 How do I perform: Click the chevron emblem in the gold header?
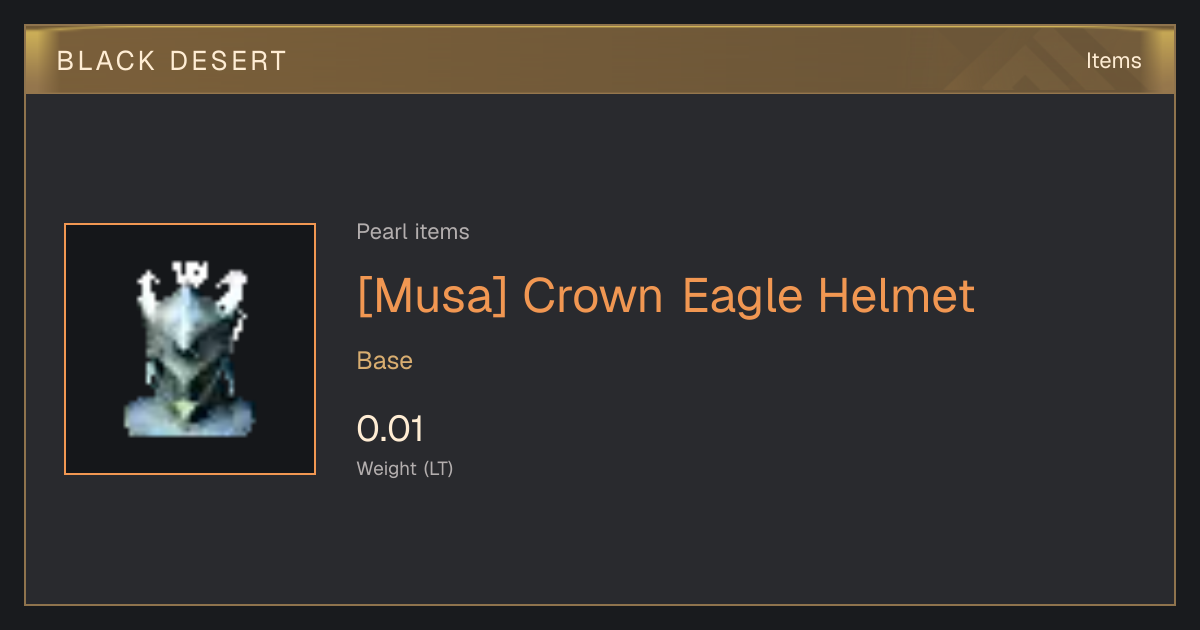coord(1040,60)
